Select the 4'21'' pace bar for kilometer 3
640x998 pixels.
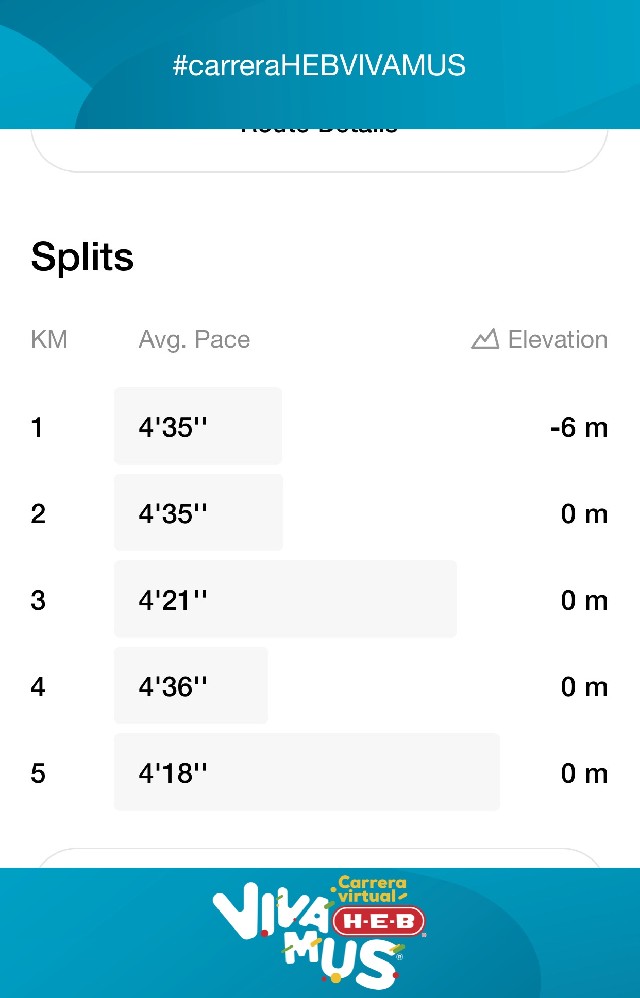pos(285,600)
